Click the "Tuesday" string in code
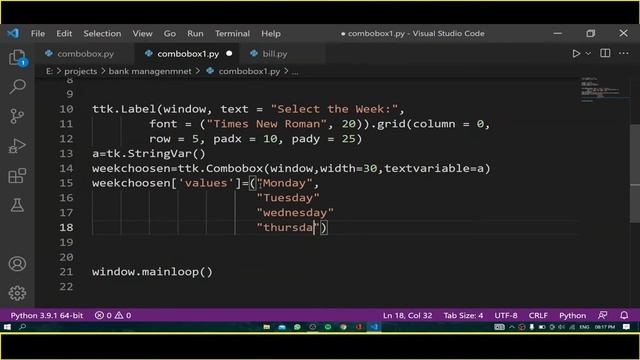The image size is (640, 360). tap(288, 198)
